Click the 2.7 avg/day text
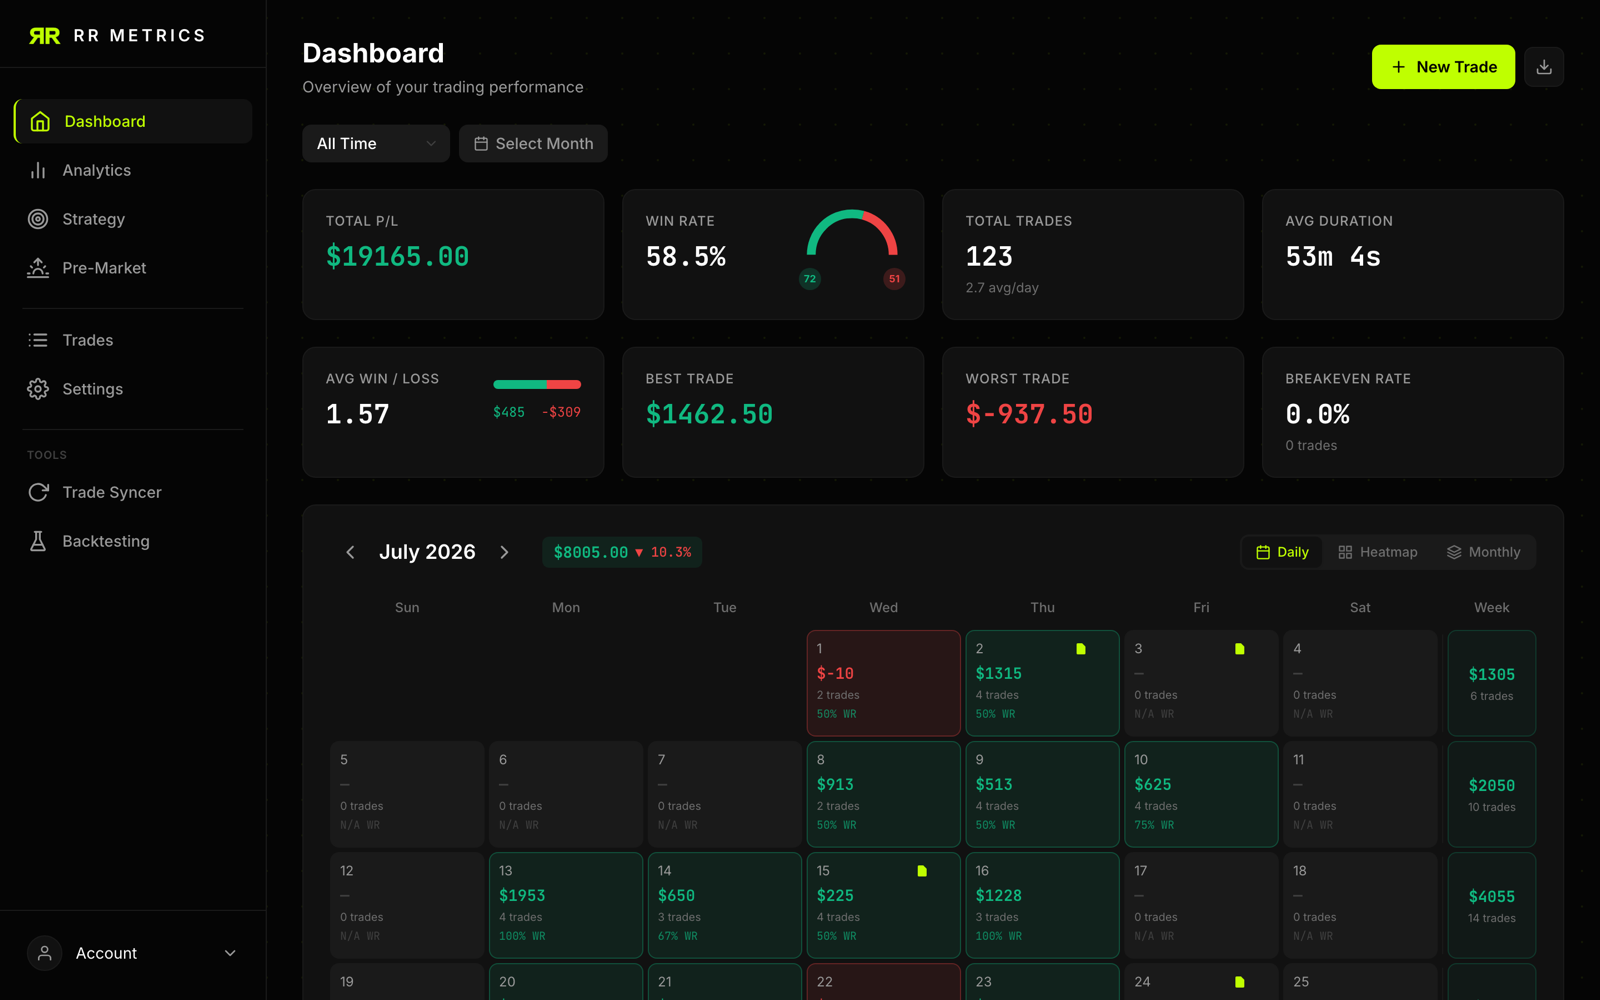 click(1002, 288)
